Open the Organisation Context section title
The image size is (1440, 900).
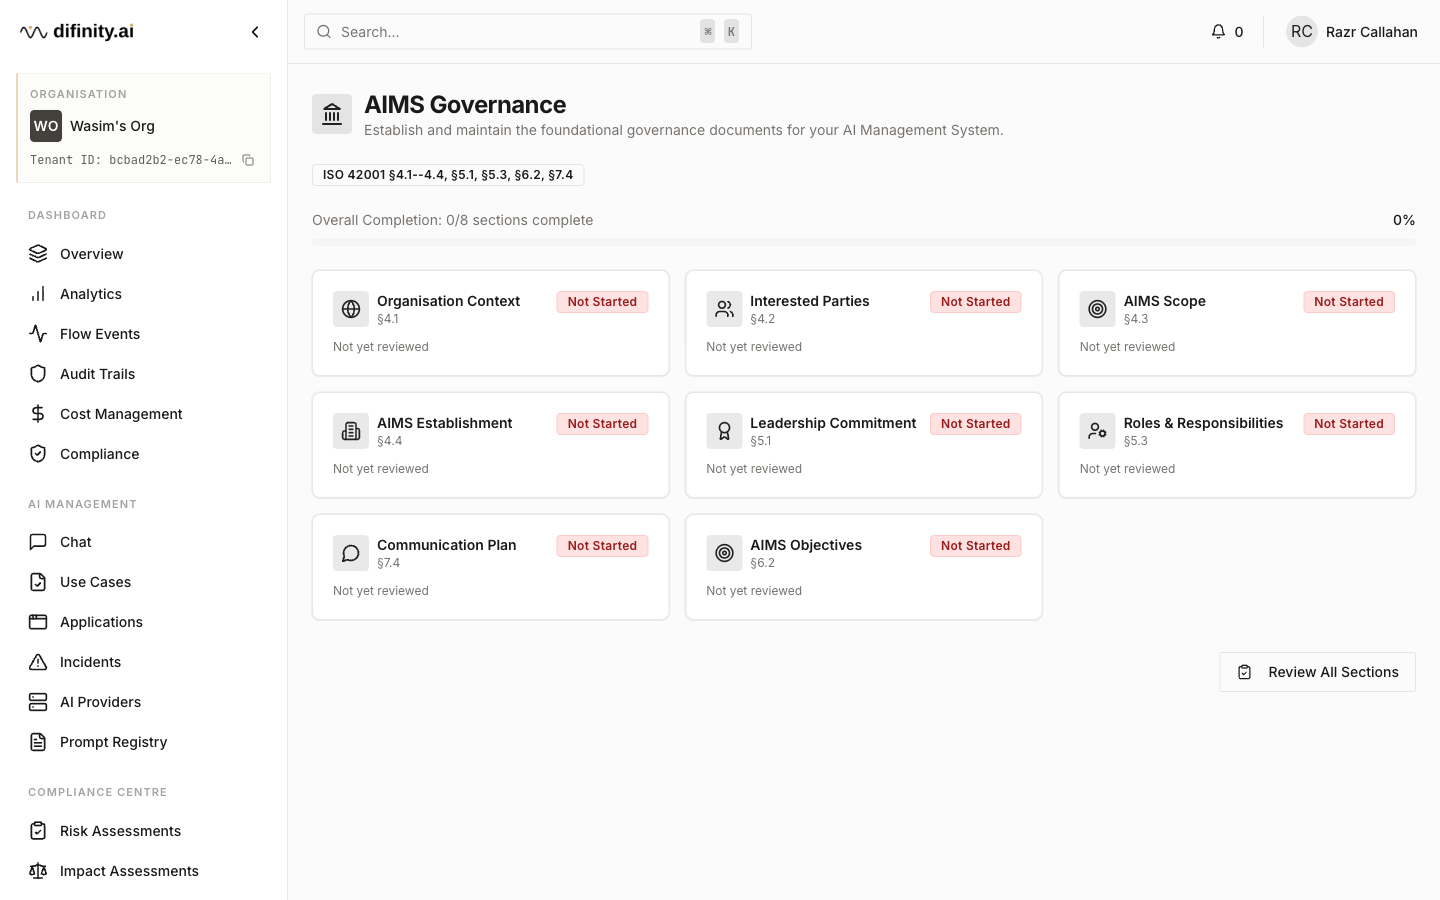tap(448, 301)
